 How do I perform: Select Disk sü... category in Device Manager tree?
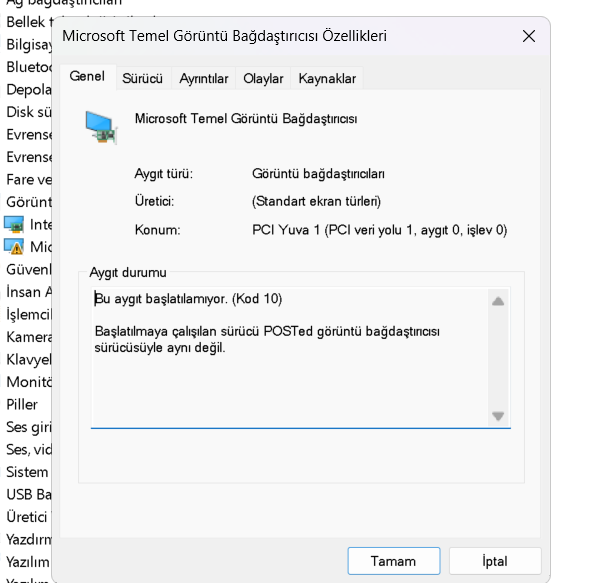click(x=29, y=112)
